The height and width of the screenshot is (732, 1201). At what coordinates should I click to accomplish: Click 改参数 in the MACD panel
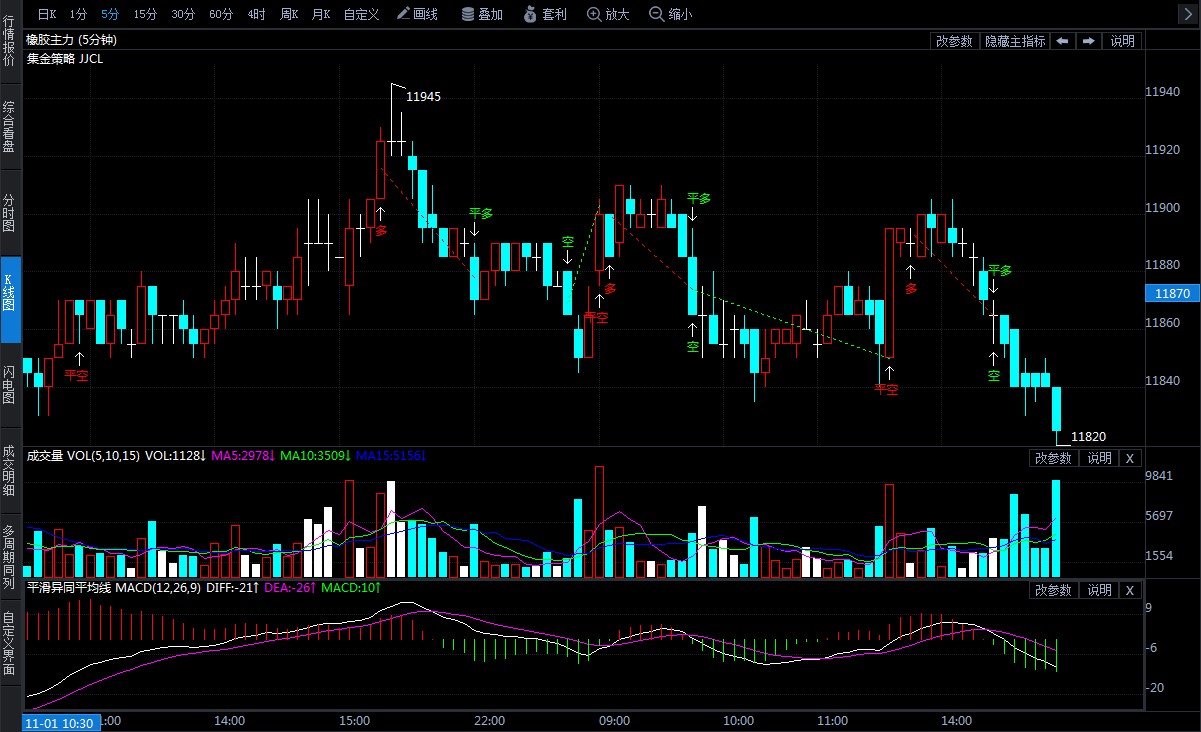[1053, 590]
